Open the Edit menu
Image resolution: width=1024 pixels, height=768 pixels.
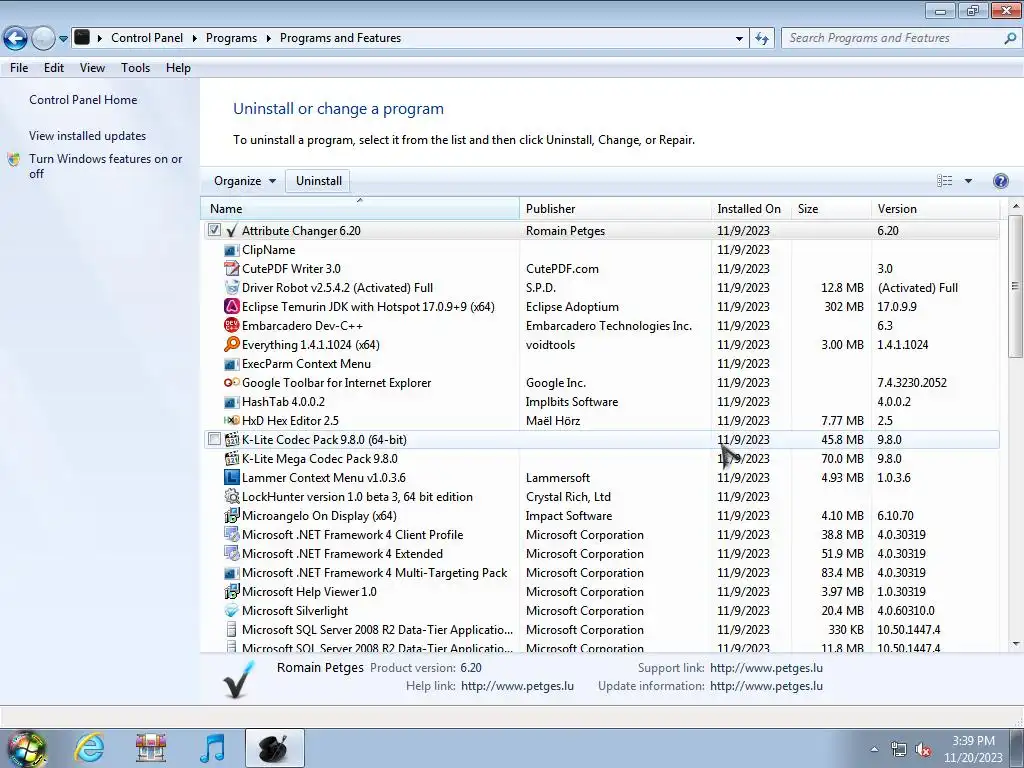click(54, 68)
